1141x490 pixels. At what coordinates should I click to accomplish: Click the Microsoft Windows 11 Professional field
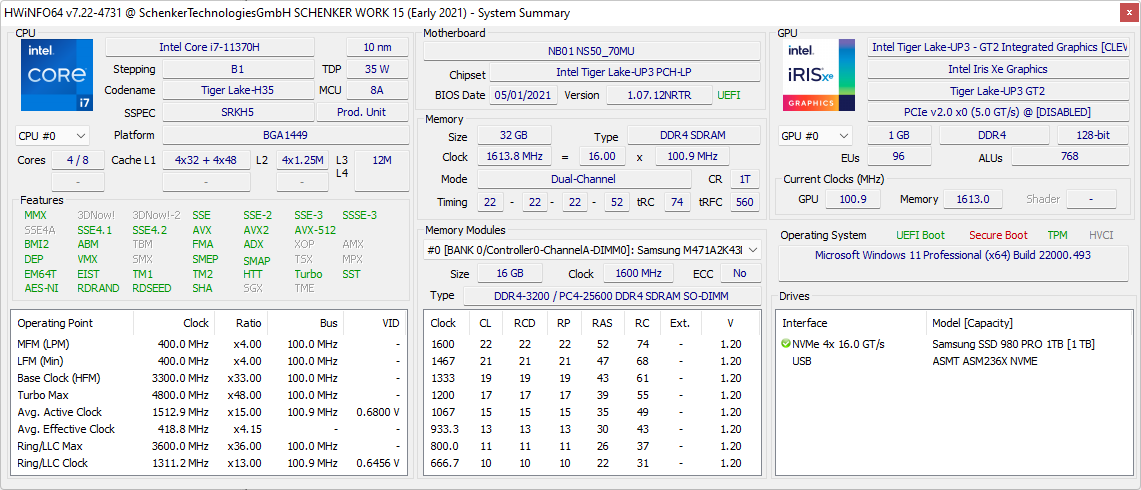953,256
